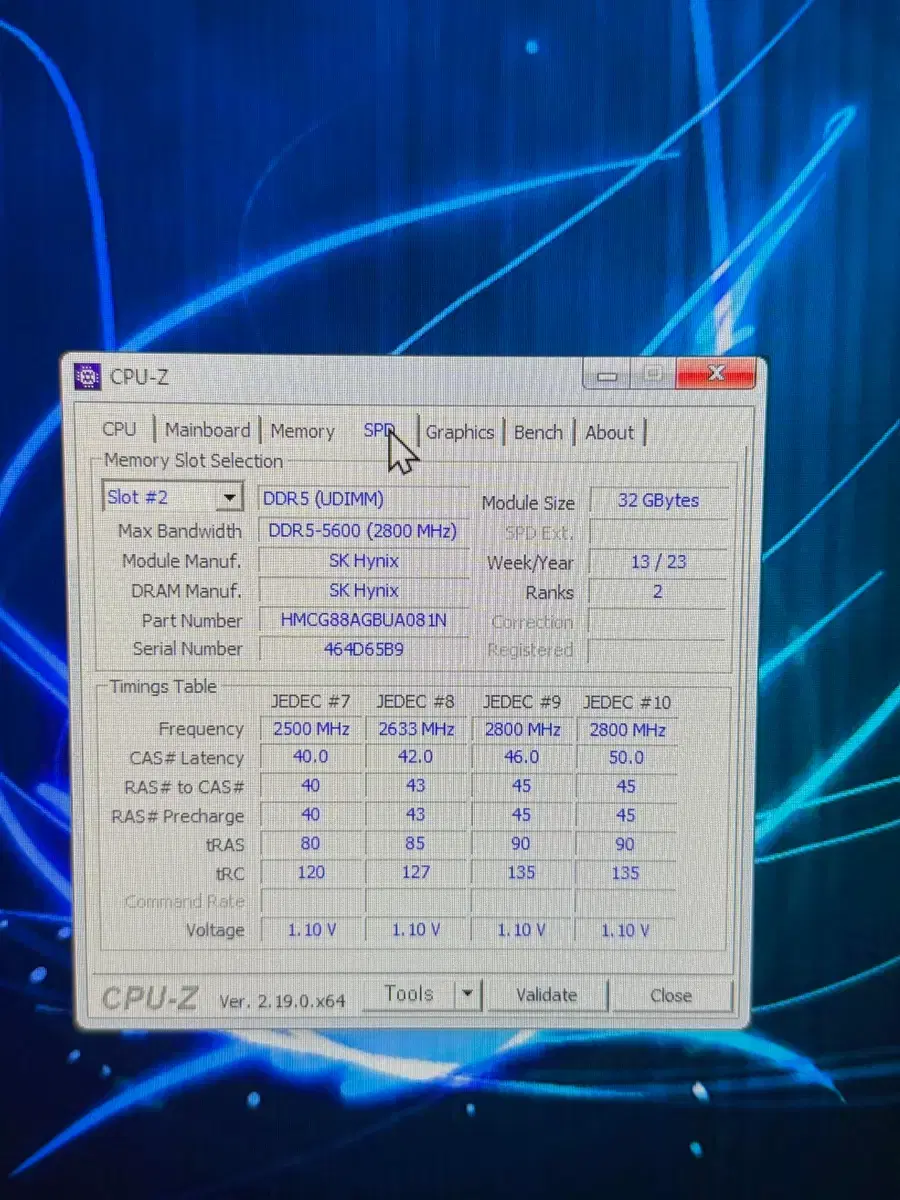Viewport: 900px width, 1200px height.
Task: Click the Validate button
Action: (546, 995)
